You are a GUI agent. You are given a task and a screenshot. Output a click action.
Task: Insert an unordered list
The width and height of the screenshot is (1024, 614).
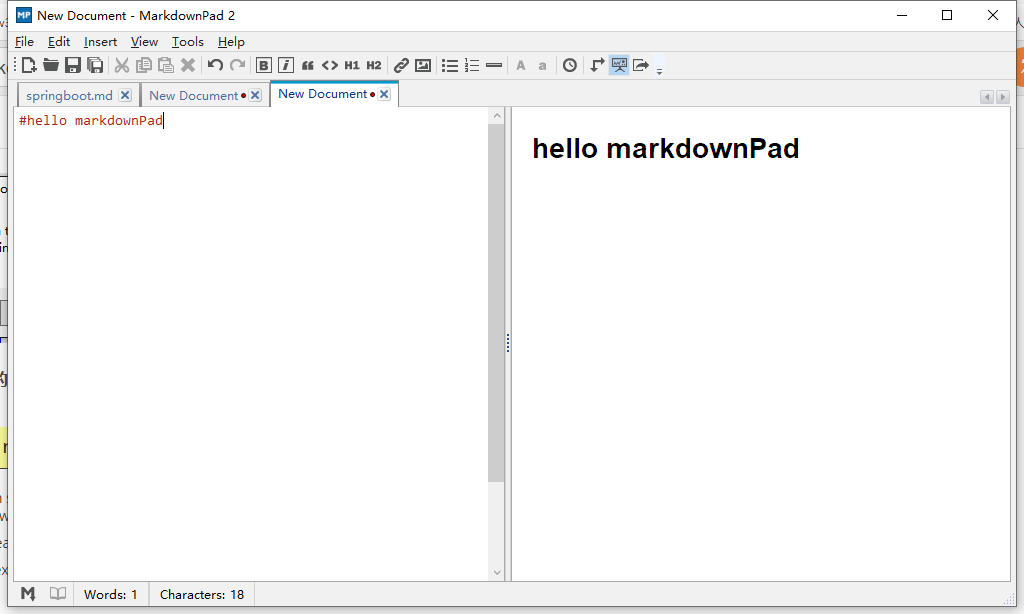(450, 65)
